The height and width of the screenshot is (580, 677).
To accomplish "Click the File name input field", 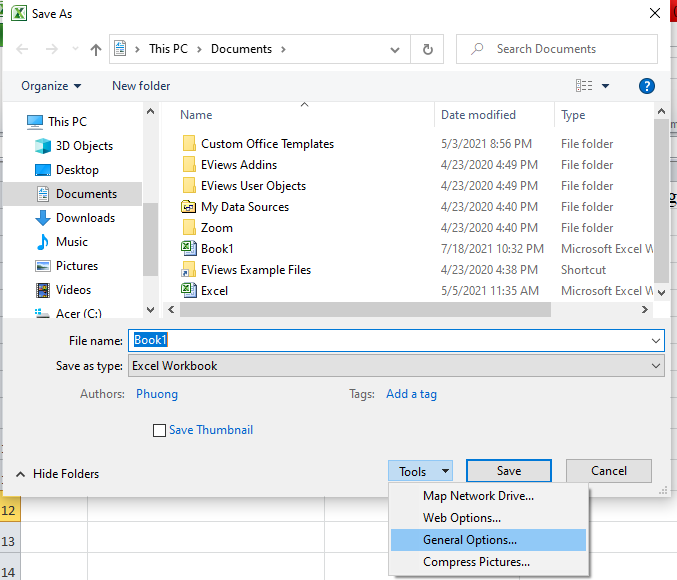I will pos(396,341).
